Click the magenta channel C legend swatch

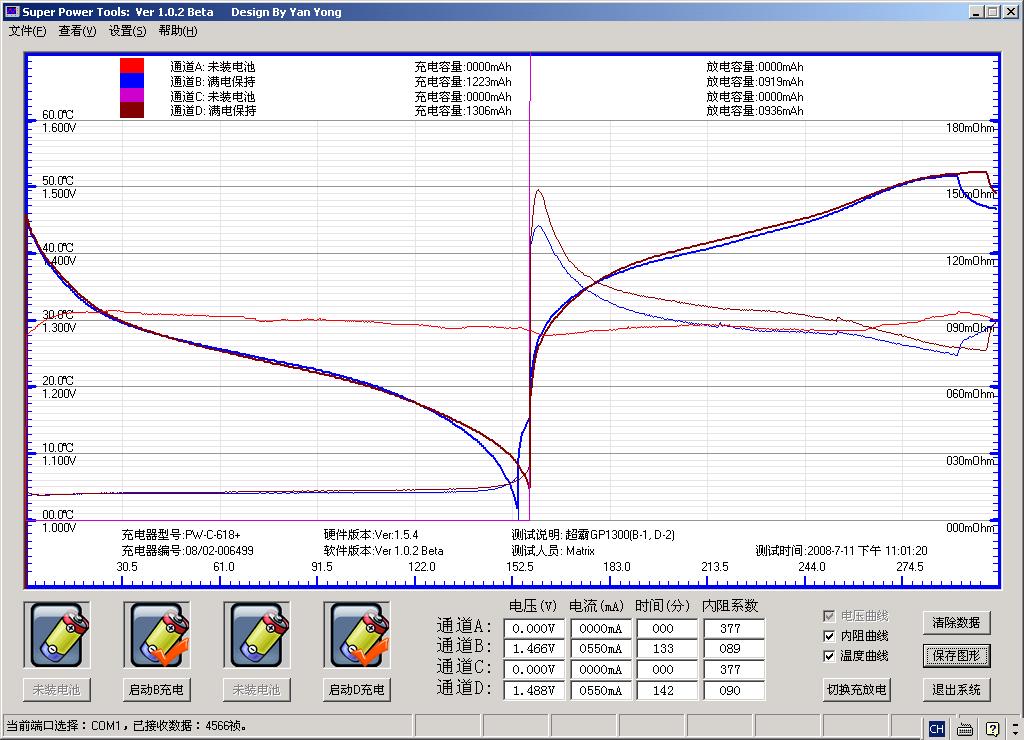tap(132, 95)
